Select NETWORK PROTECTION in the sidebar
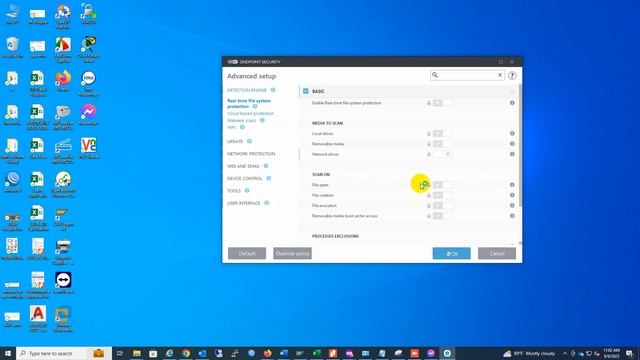This screenshot has height=360, width=640. (251, 154)
